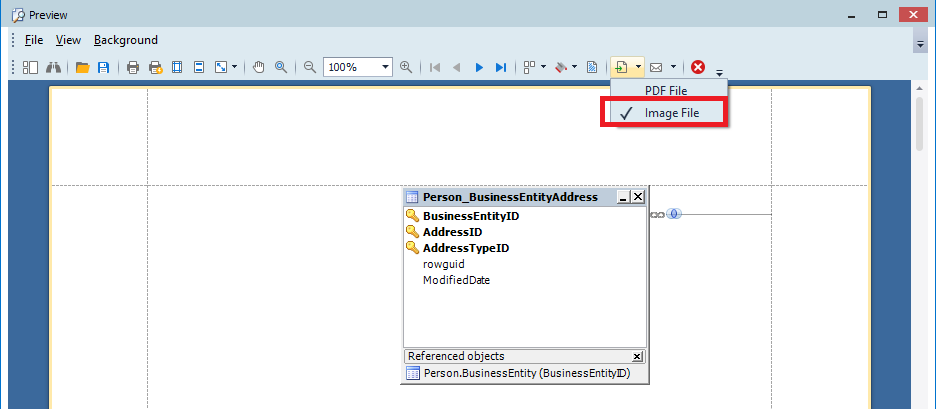Jump to the last page
Viewport: 937px width, 409px height.
point(501,67)
